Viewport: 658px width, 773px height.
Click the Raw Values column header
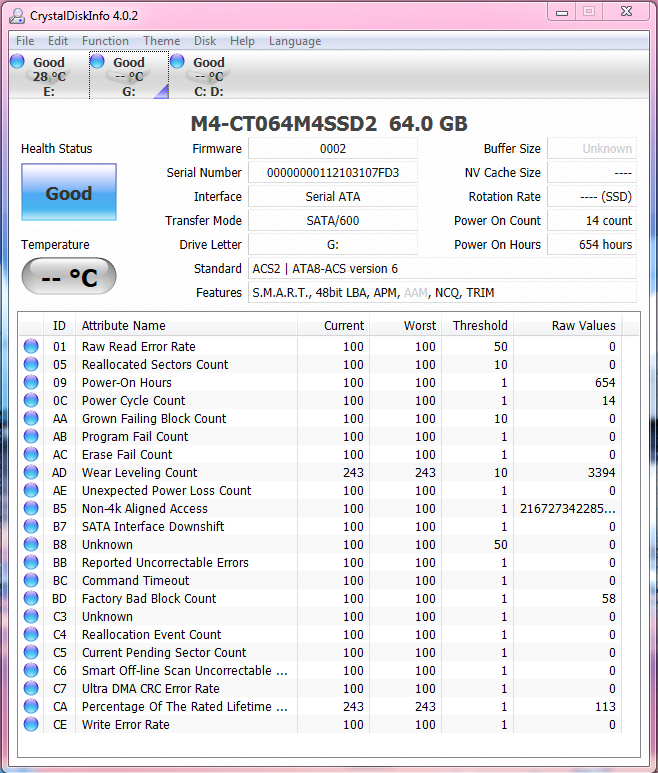(568, 325)
